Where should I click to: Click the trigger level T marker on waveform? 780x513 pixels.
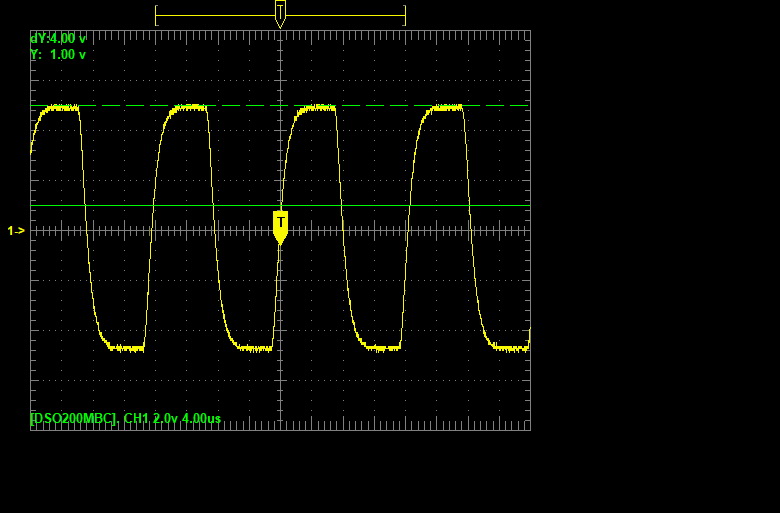click(281, 227)
